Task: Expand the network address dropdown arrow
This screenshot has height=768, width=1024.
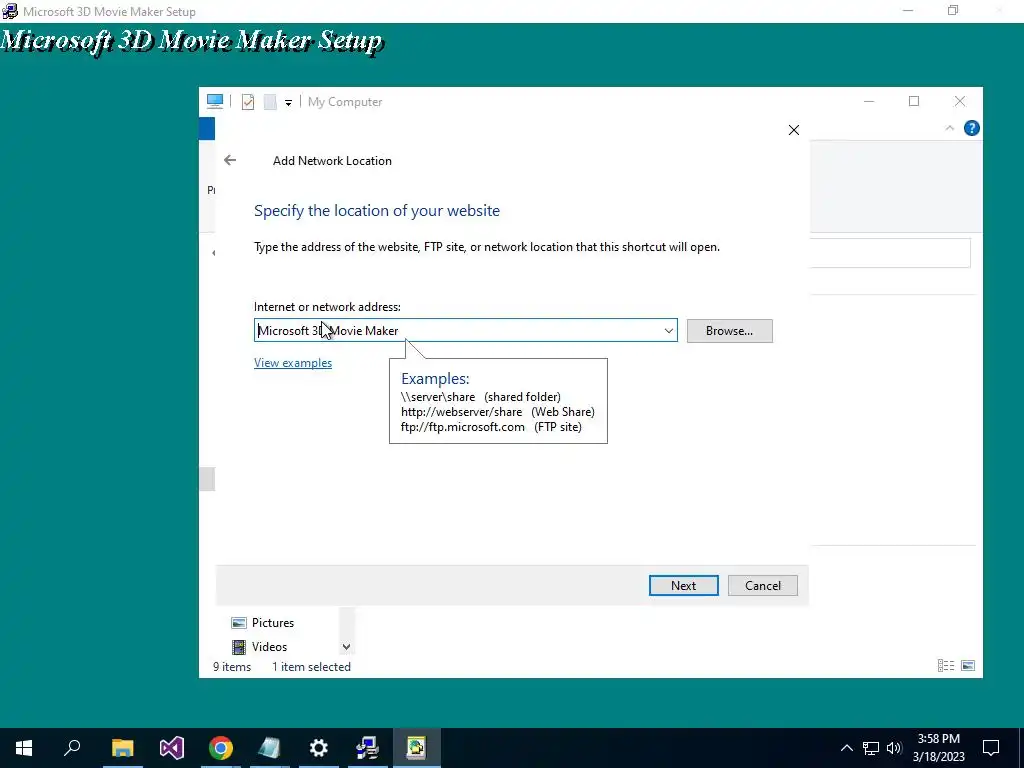Action: [x=669, y=330]
